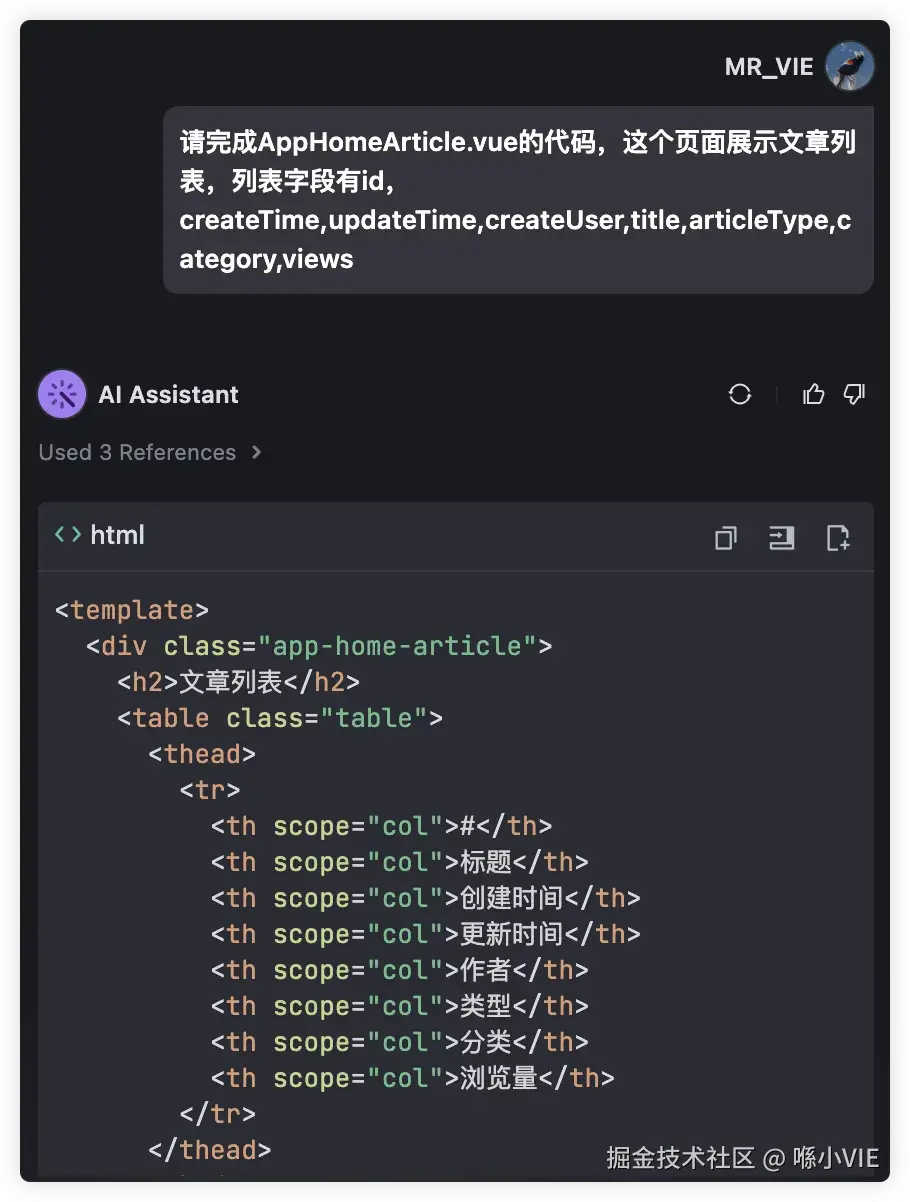This screenshot has height=1202, width=910.
Task: Click the 浏览量 th code line
Action: [x=412, y=1078]
